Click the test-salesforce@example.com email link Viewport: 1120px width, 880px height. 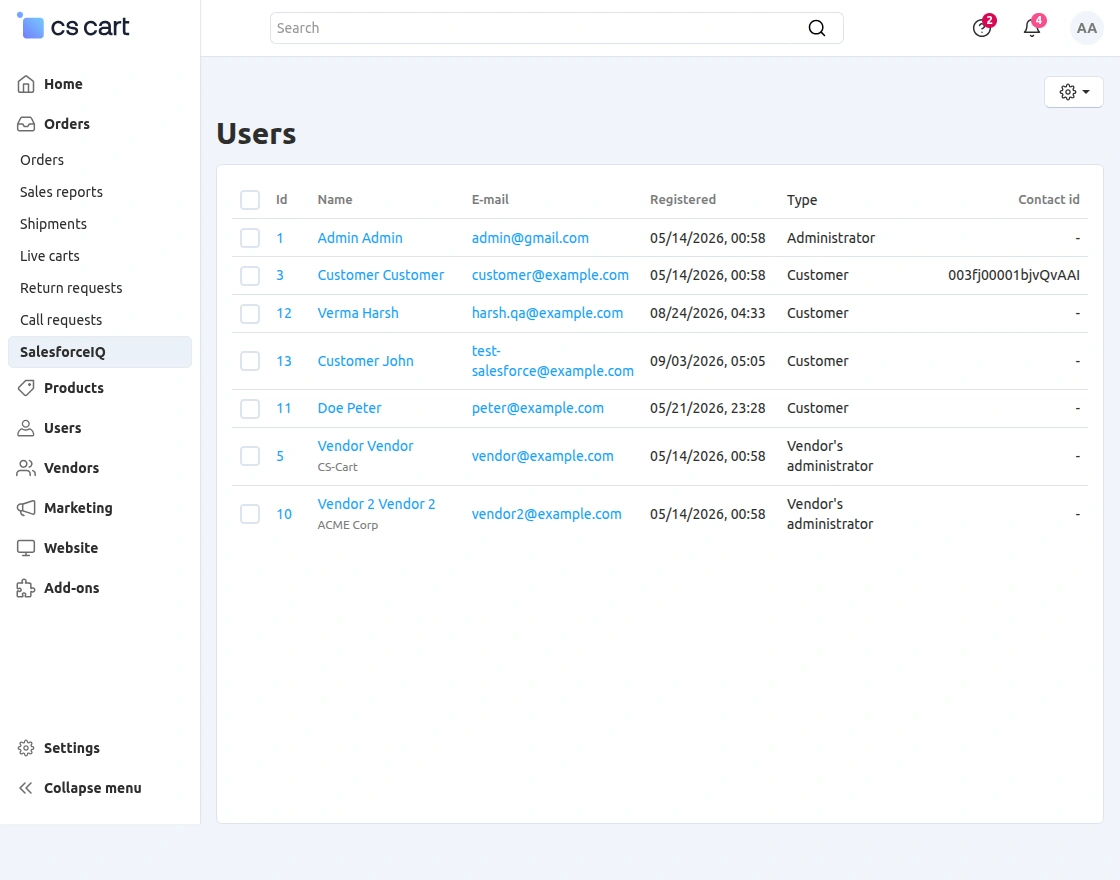(552, 361)
